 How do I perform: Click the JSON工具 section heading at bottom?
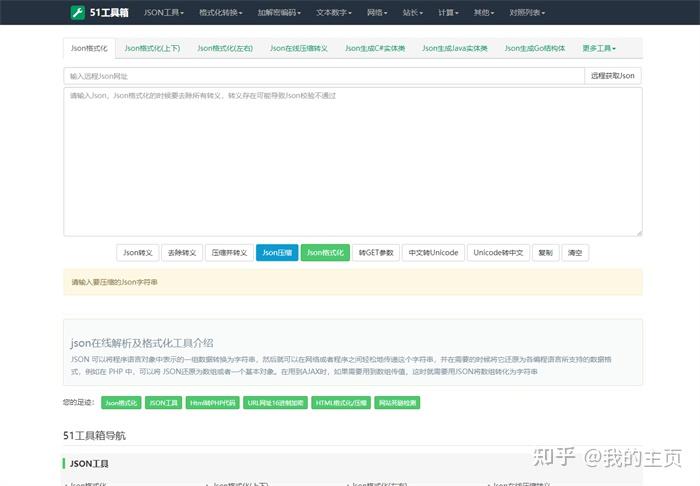click(89, 464)
